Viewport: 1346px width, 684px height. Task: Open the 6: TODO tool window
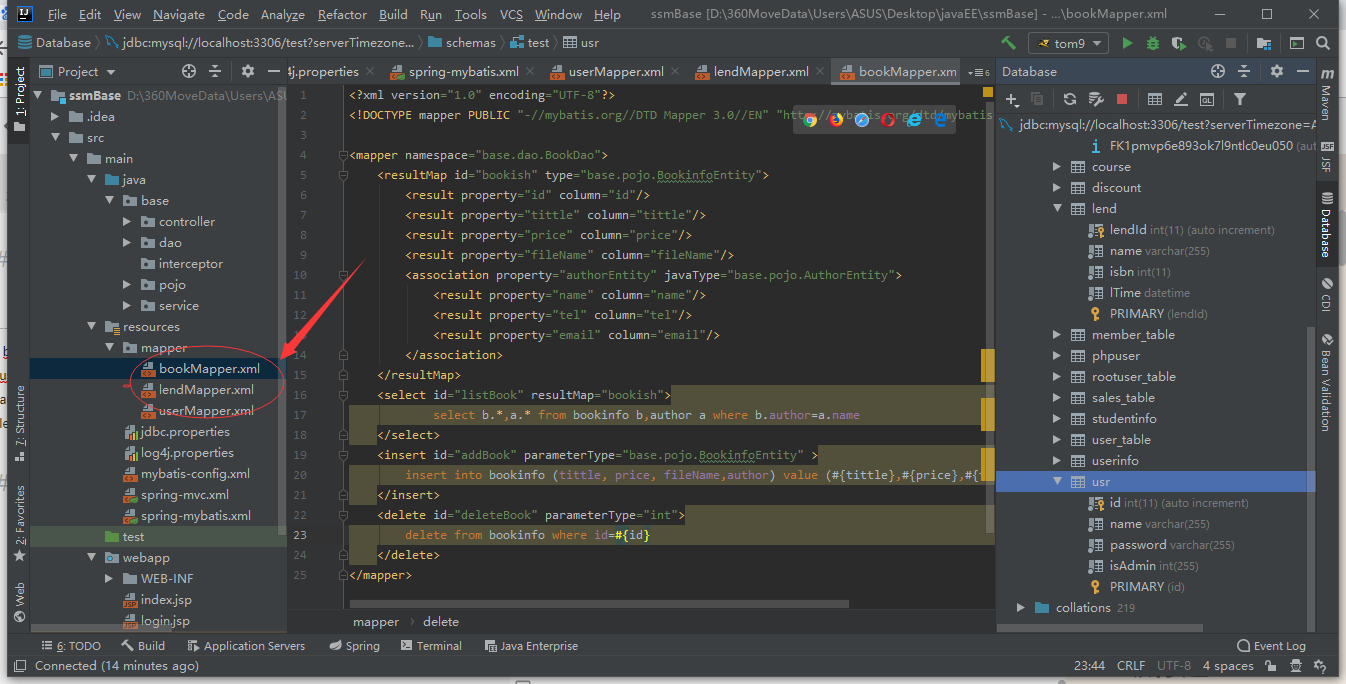pos(70,646)
